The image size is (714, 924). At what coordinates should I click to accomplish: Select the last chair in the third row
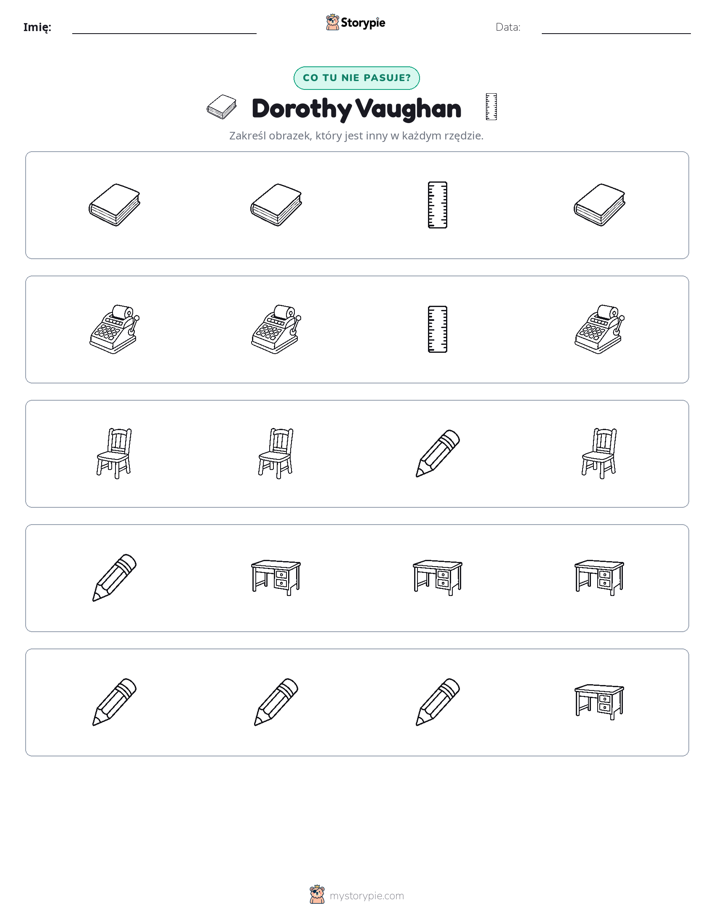(599, 453)
